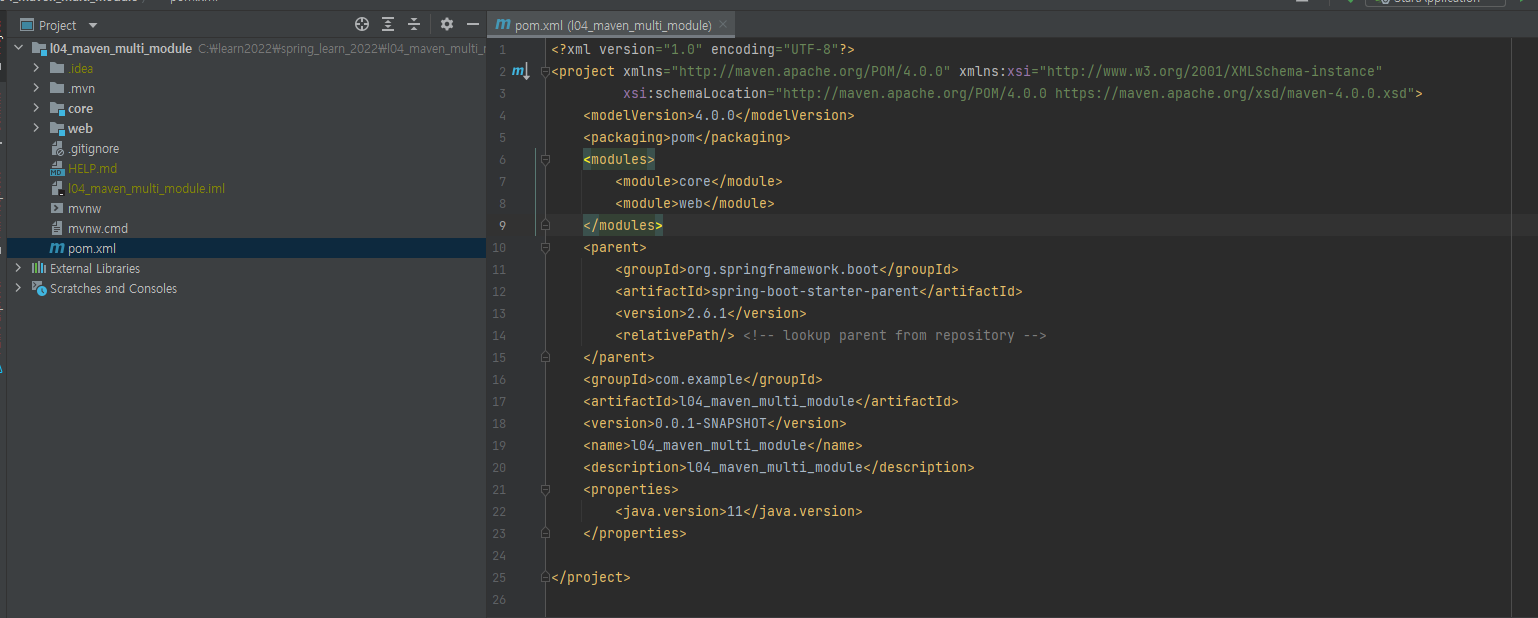Collapse the l04_maven_multi_module root node

click(18, 48)
